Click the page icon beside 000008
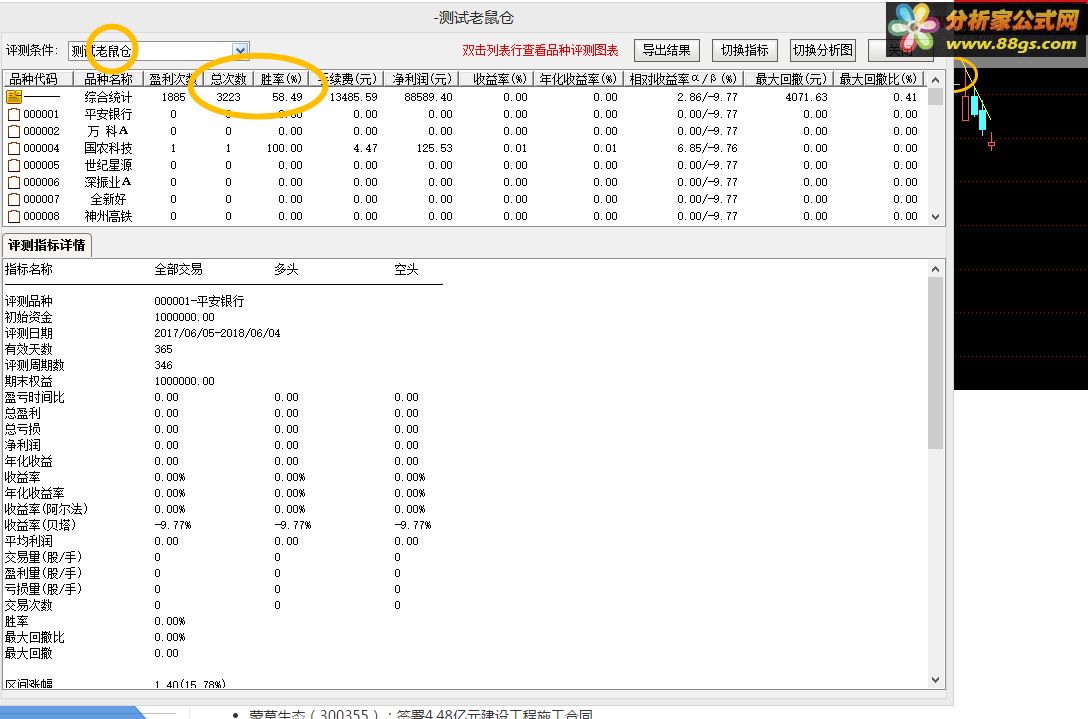Image resolution: width=1088 pixels, height=719 pixels. (x=14, y=217)
